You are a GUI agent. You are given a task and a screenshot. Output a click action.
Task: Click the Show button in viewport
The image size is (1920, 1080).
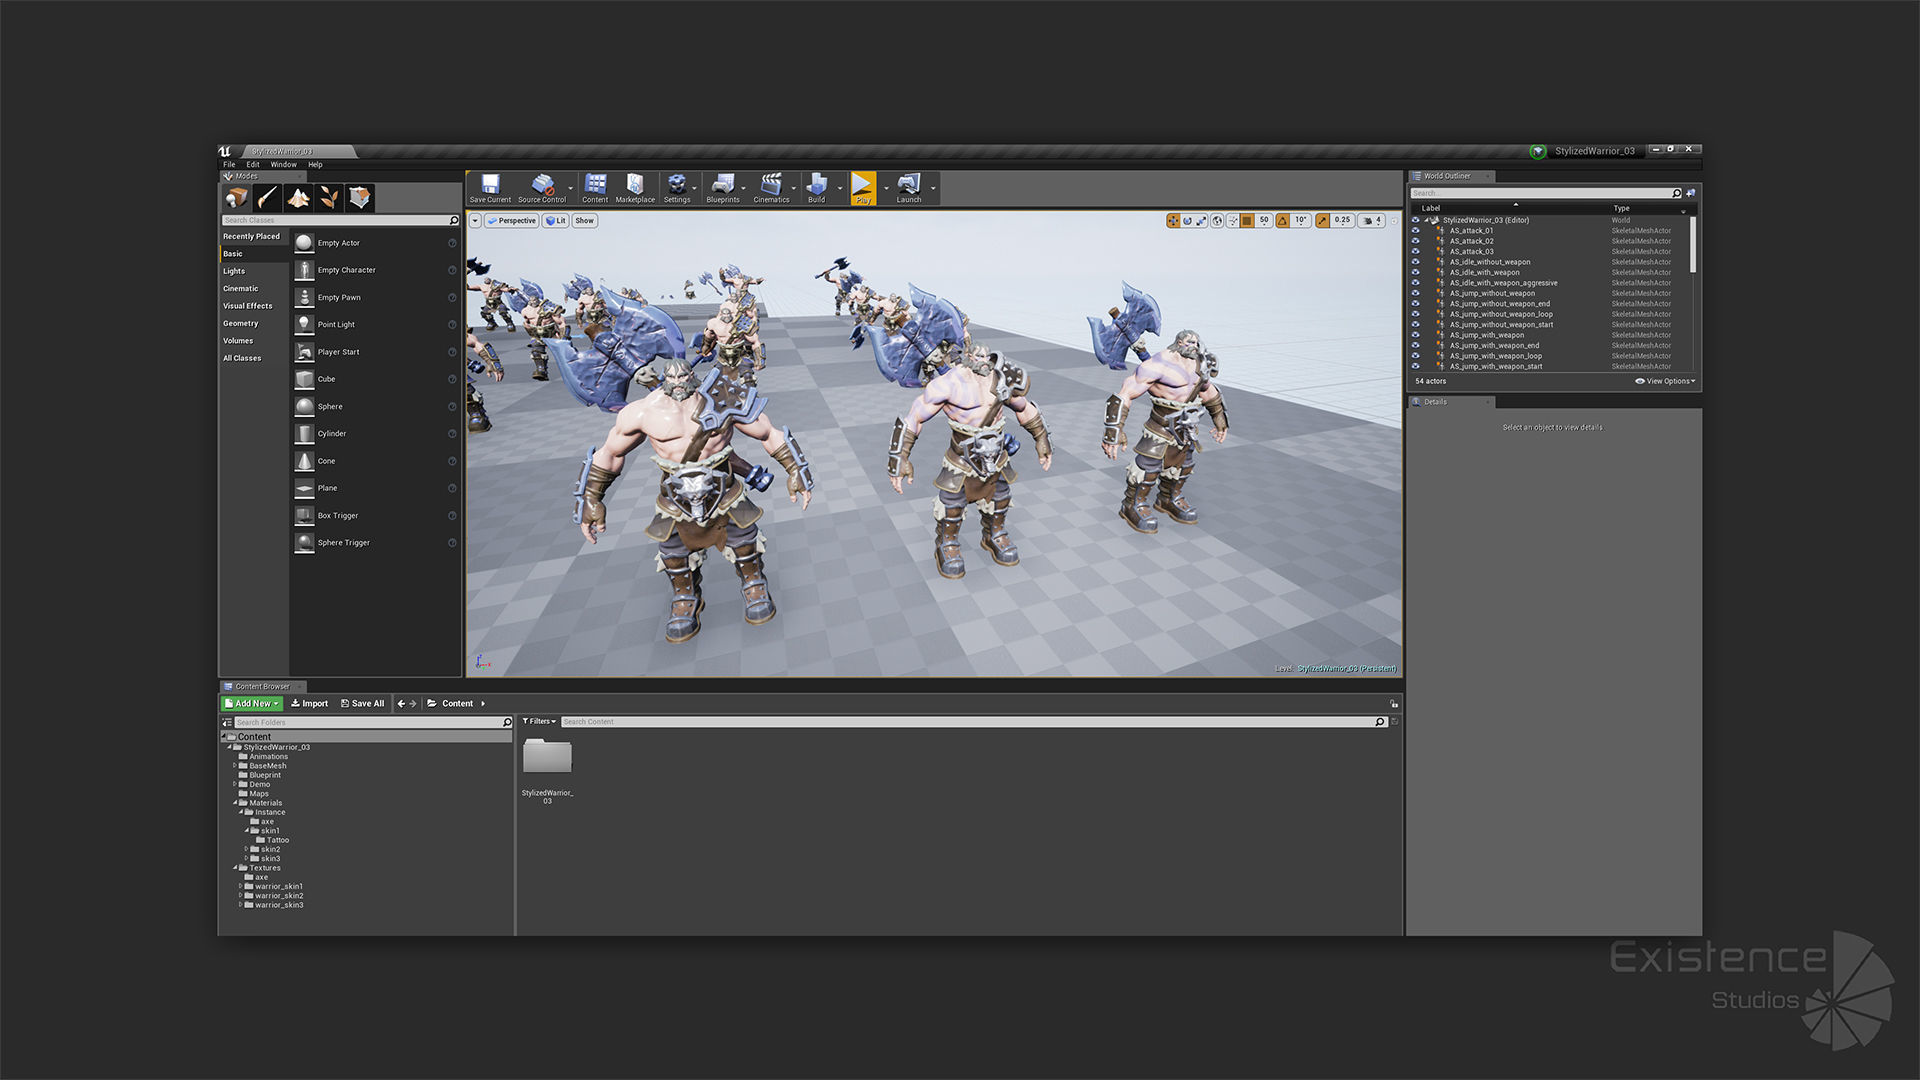pos(585,221)
